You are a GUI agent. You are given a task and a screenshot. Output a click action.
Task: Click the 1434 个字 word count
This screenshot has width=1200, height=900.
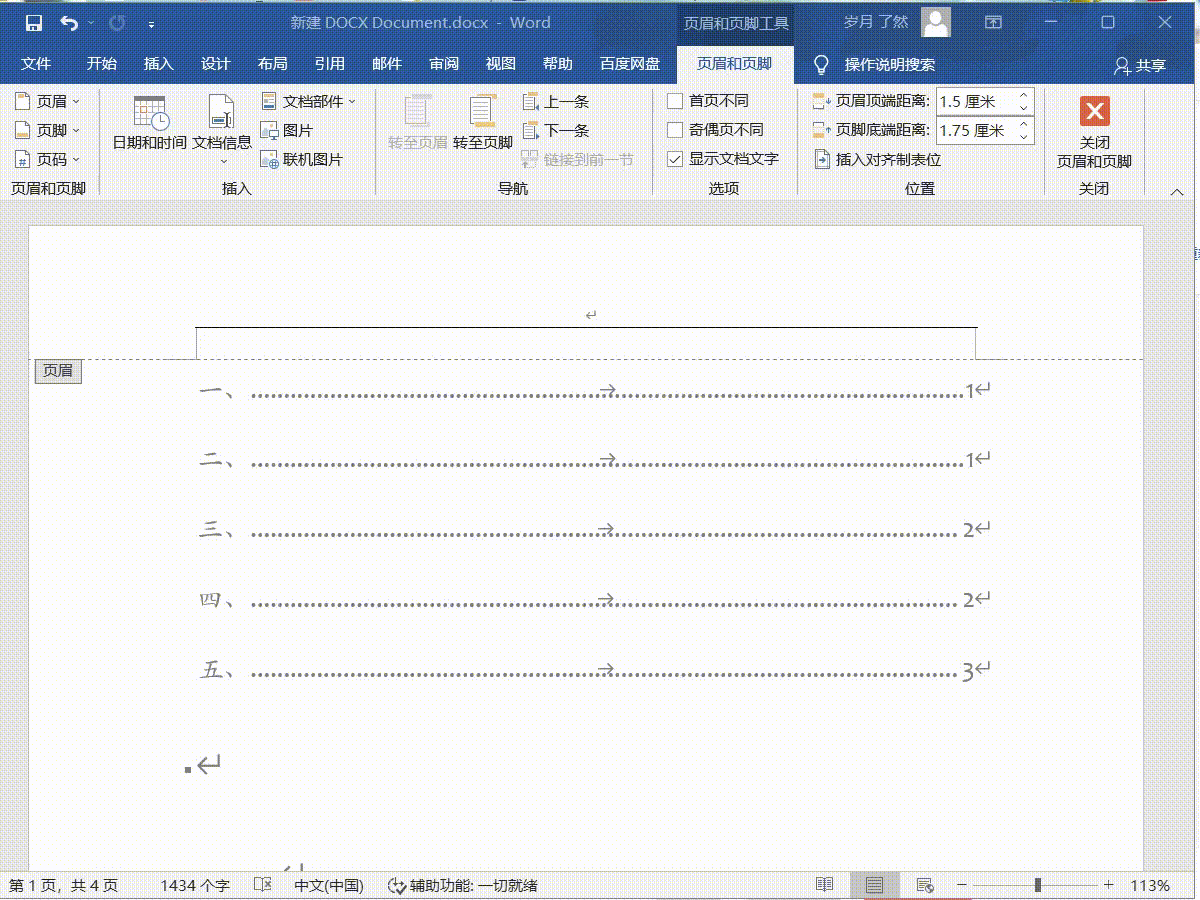pyautogui.click(x=195, y=885)
